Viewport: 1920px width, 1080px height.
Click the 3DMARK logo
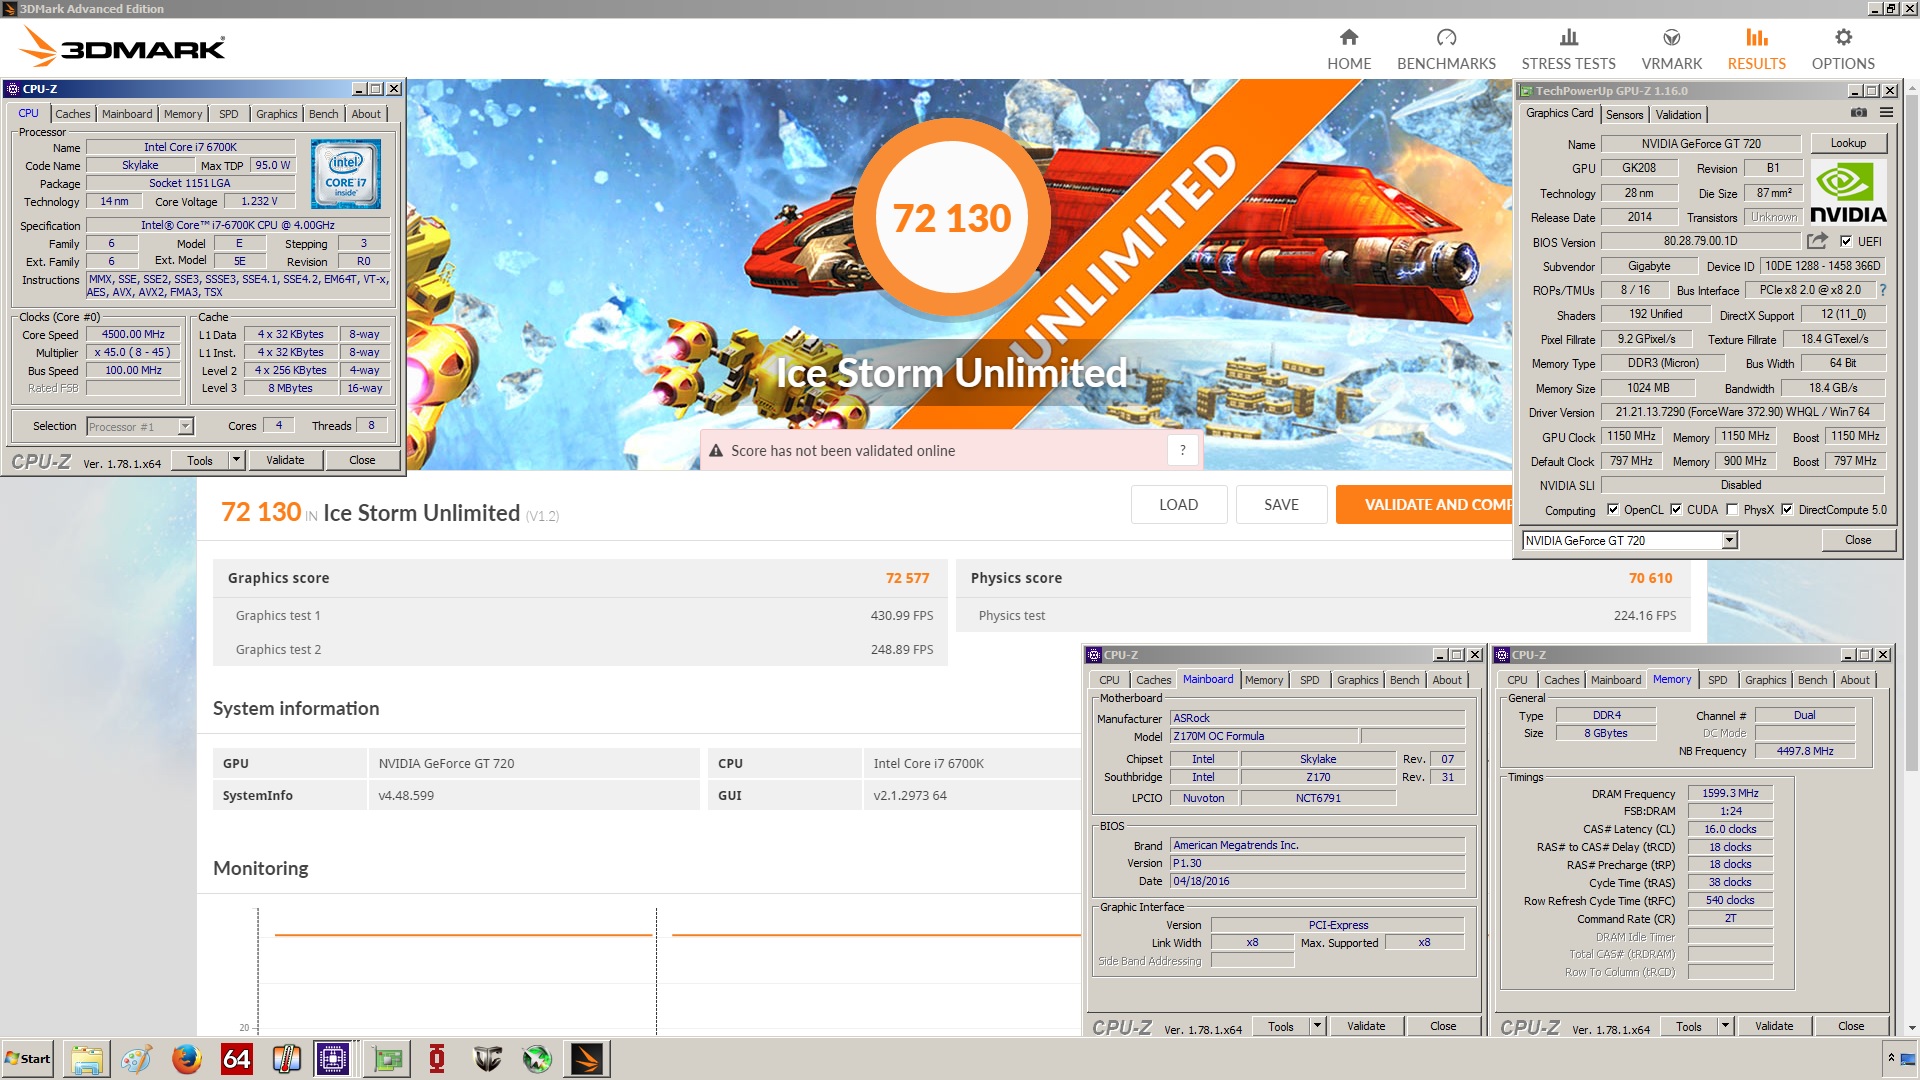click(x=122, y=47)
